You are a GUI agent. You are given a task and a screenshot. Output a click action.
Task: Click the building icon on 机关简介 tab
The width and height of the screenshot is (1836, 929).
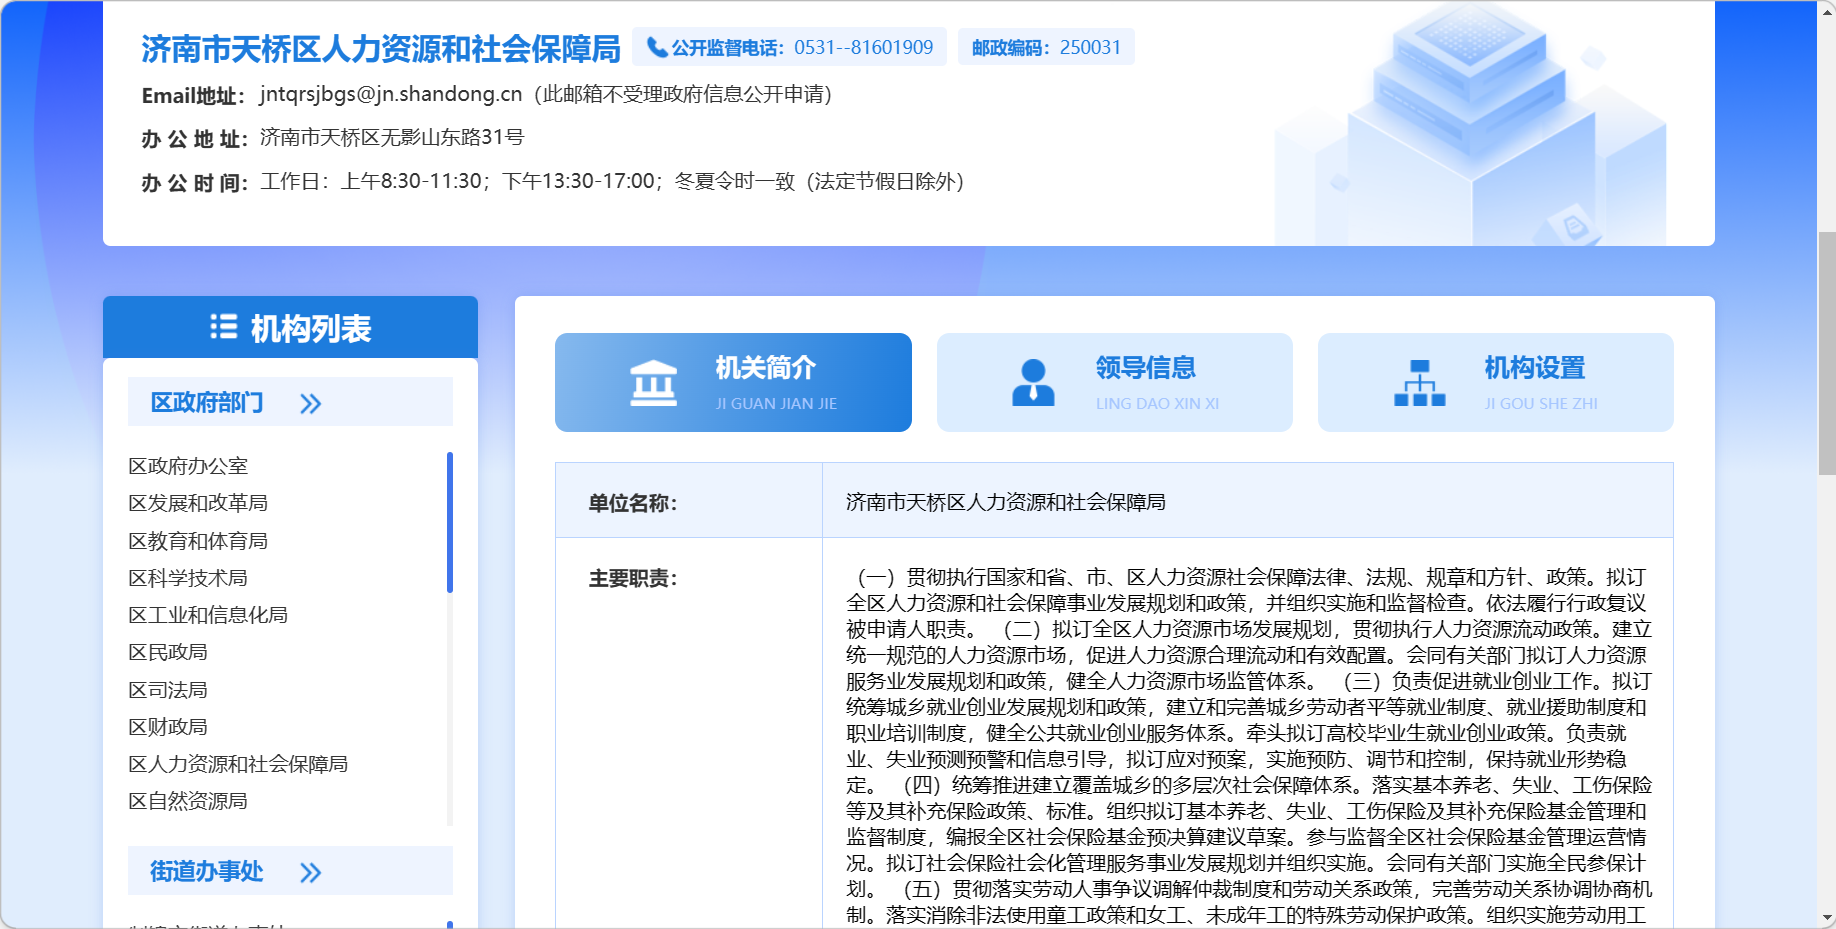[653, 383]
